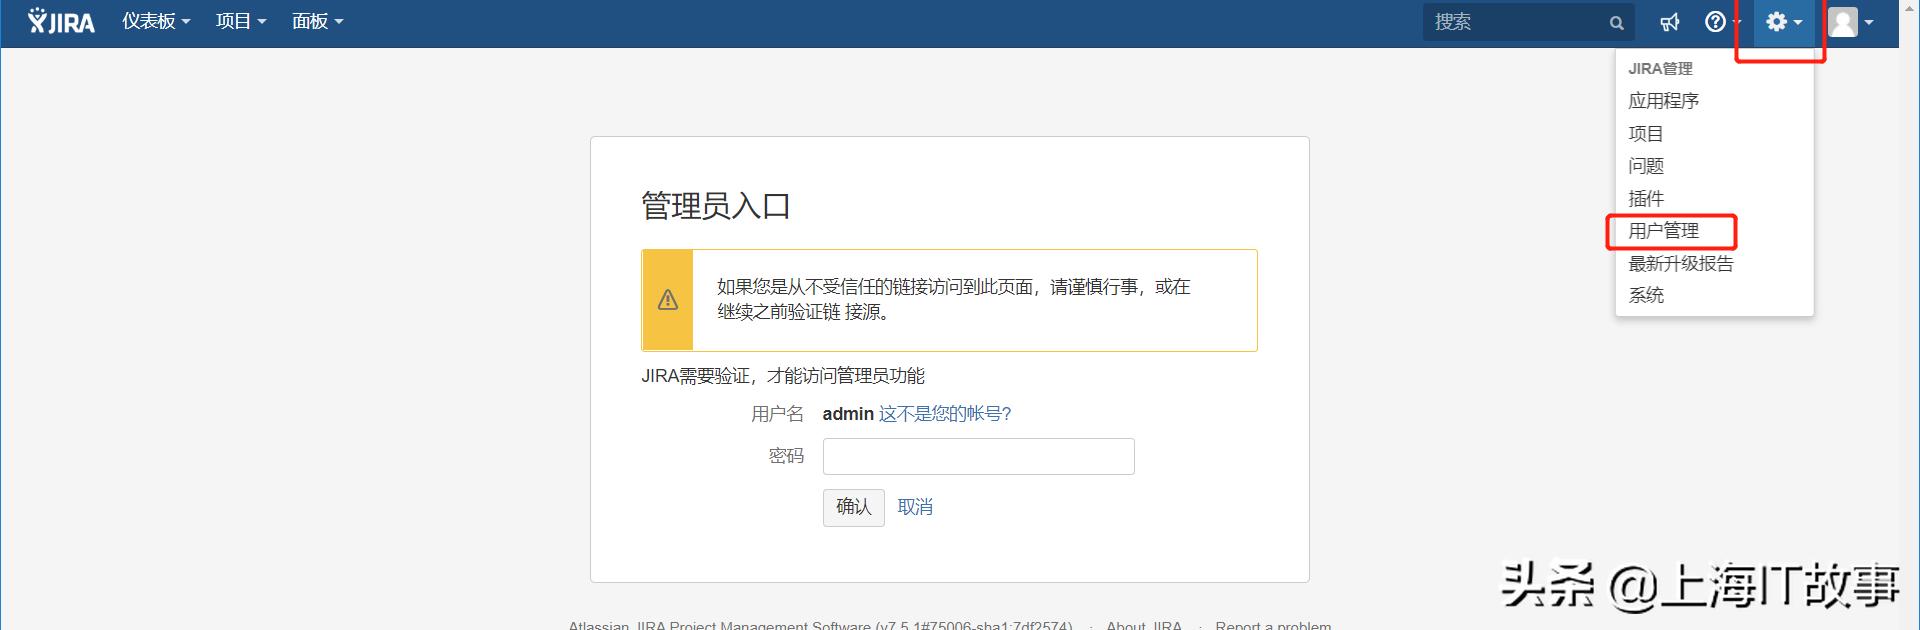Open the 项目 dropdown in navbar

pos(241,21)
